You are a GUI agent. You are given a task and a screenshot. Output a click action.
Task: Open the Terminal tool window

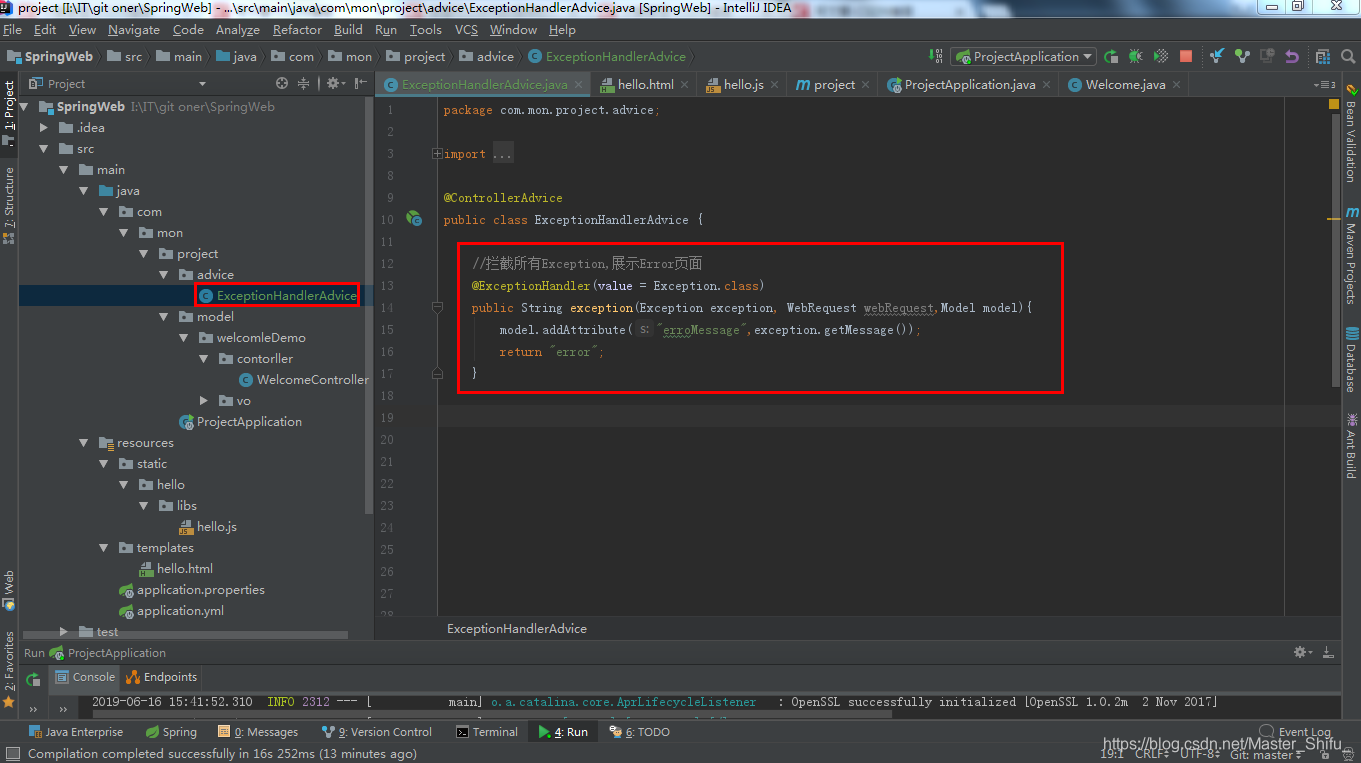tap(487, 732)
